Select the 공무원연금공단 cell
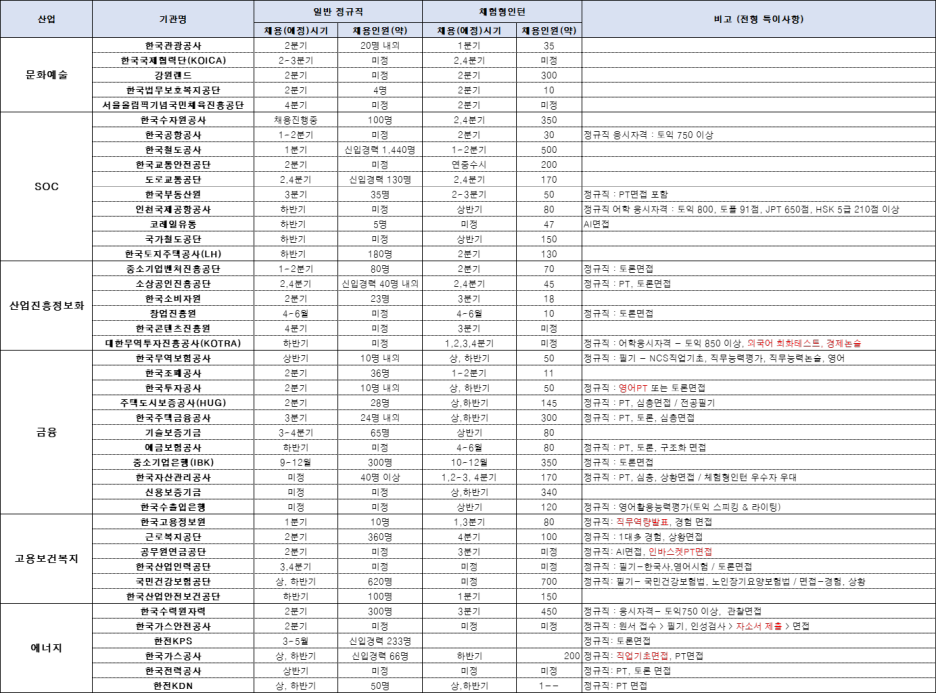Viewport: 936px width, 693px height. [x=173, y=552]
